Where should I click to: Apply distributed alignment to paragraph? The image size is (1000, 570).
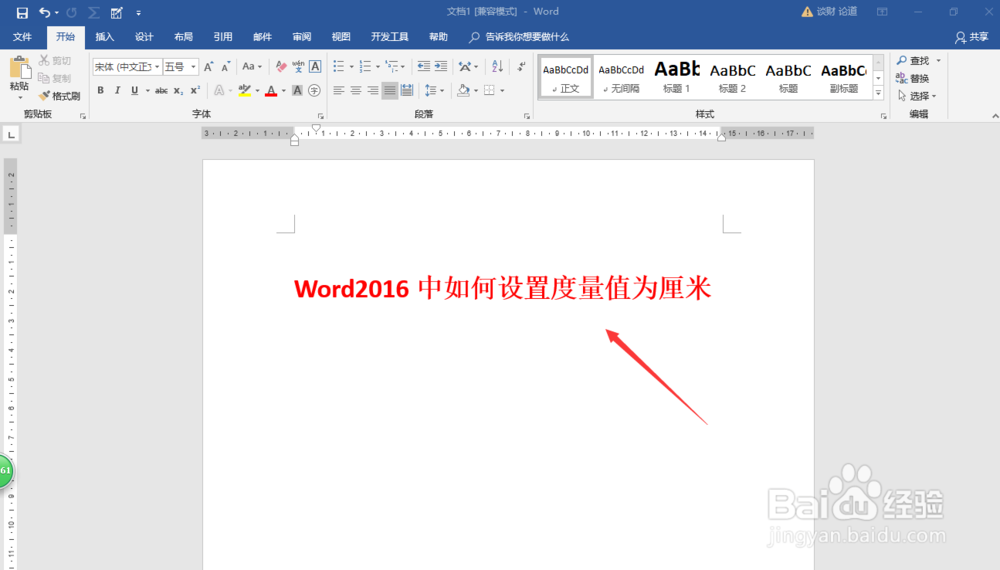pos(407,91)
